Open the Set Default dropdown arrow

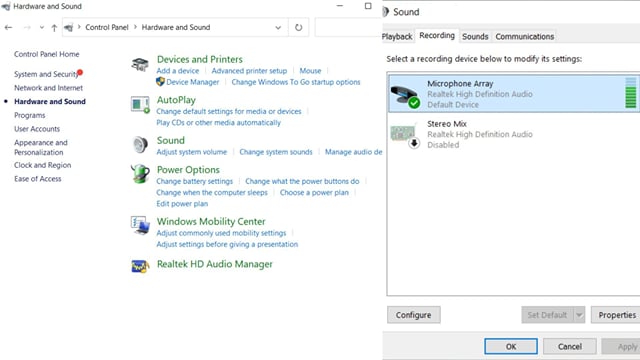coord(579,315)
